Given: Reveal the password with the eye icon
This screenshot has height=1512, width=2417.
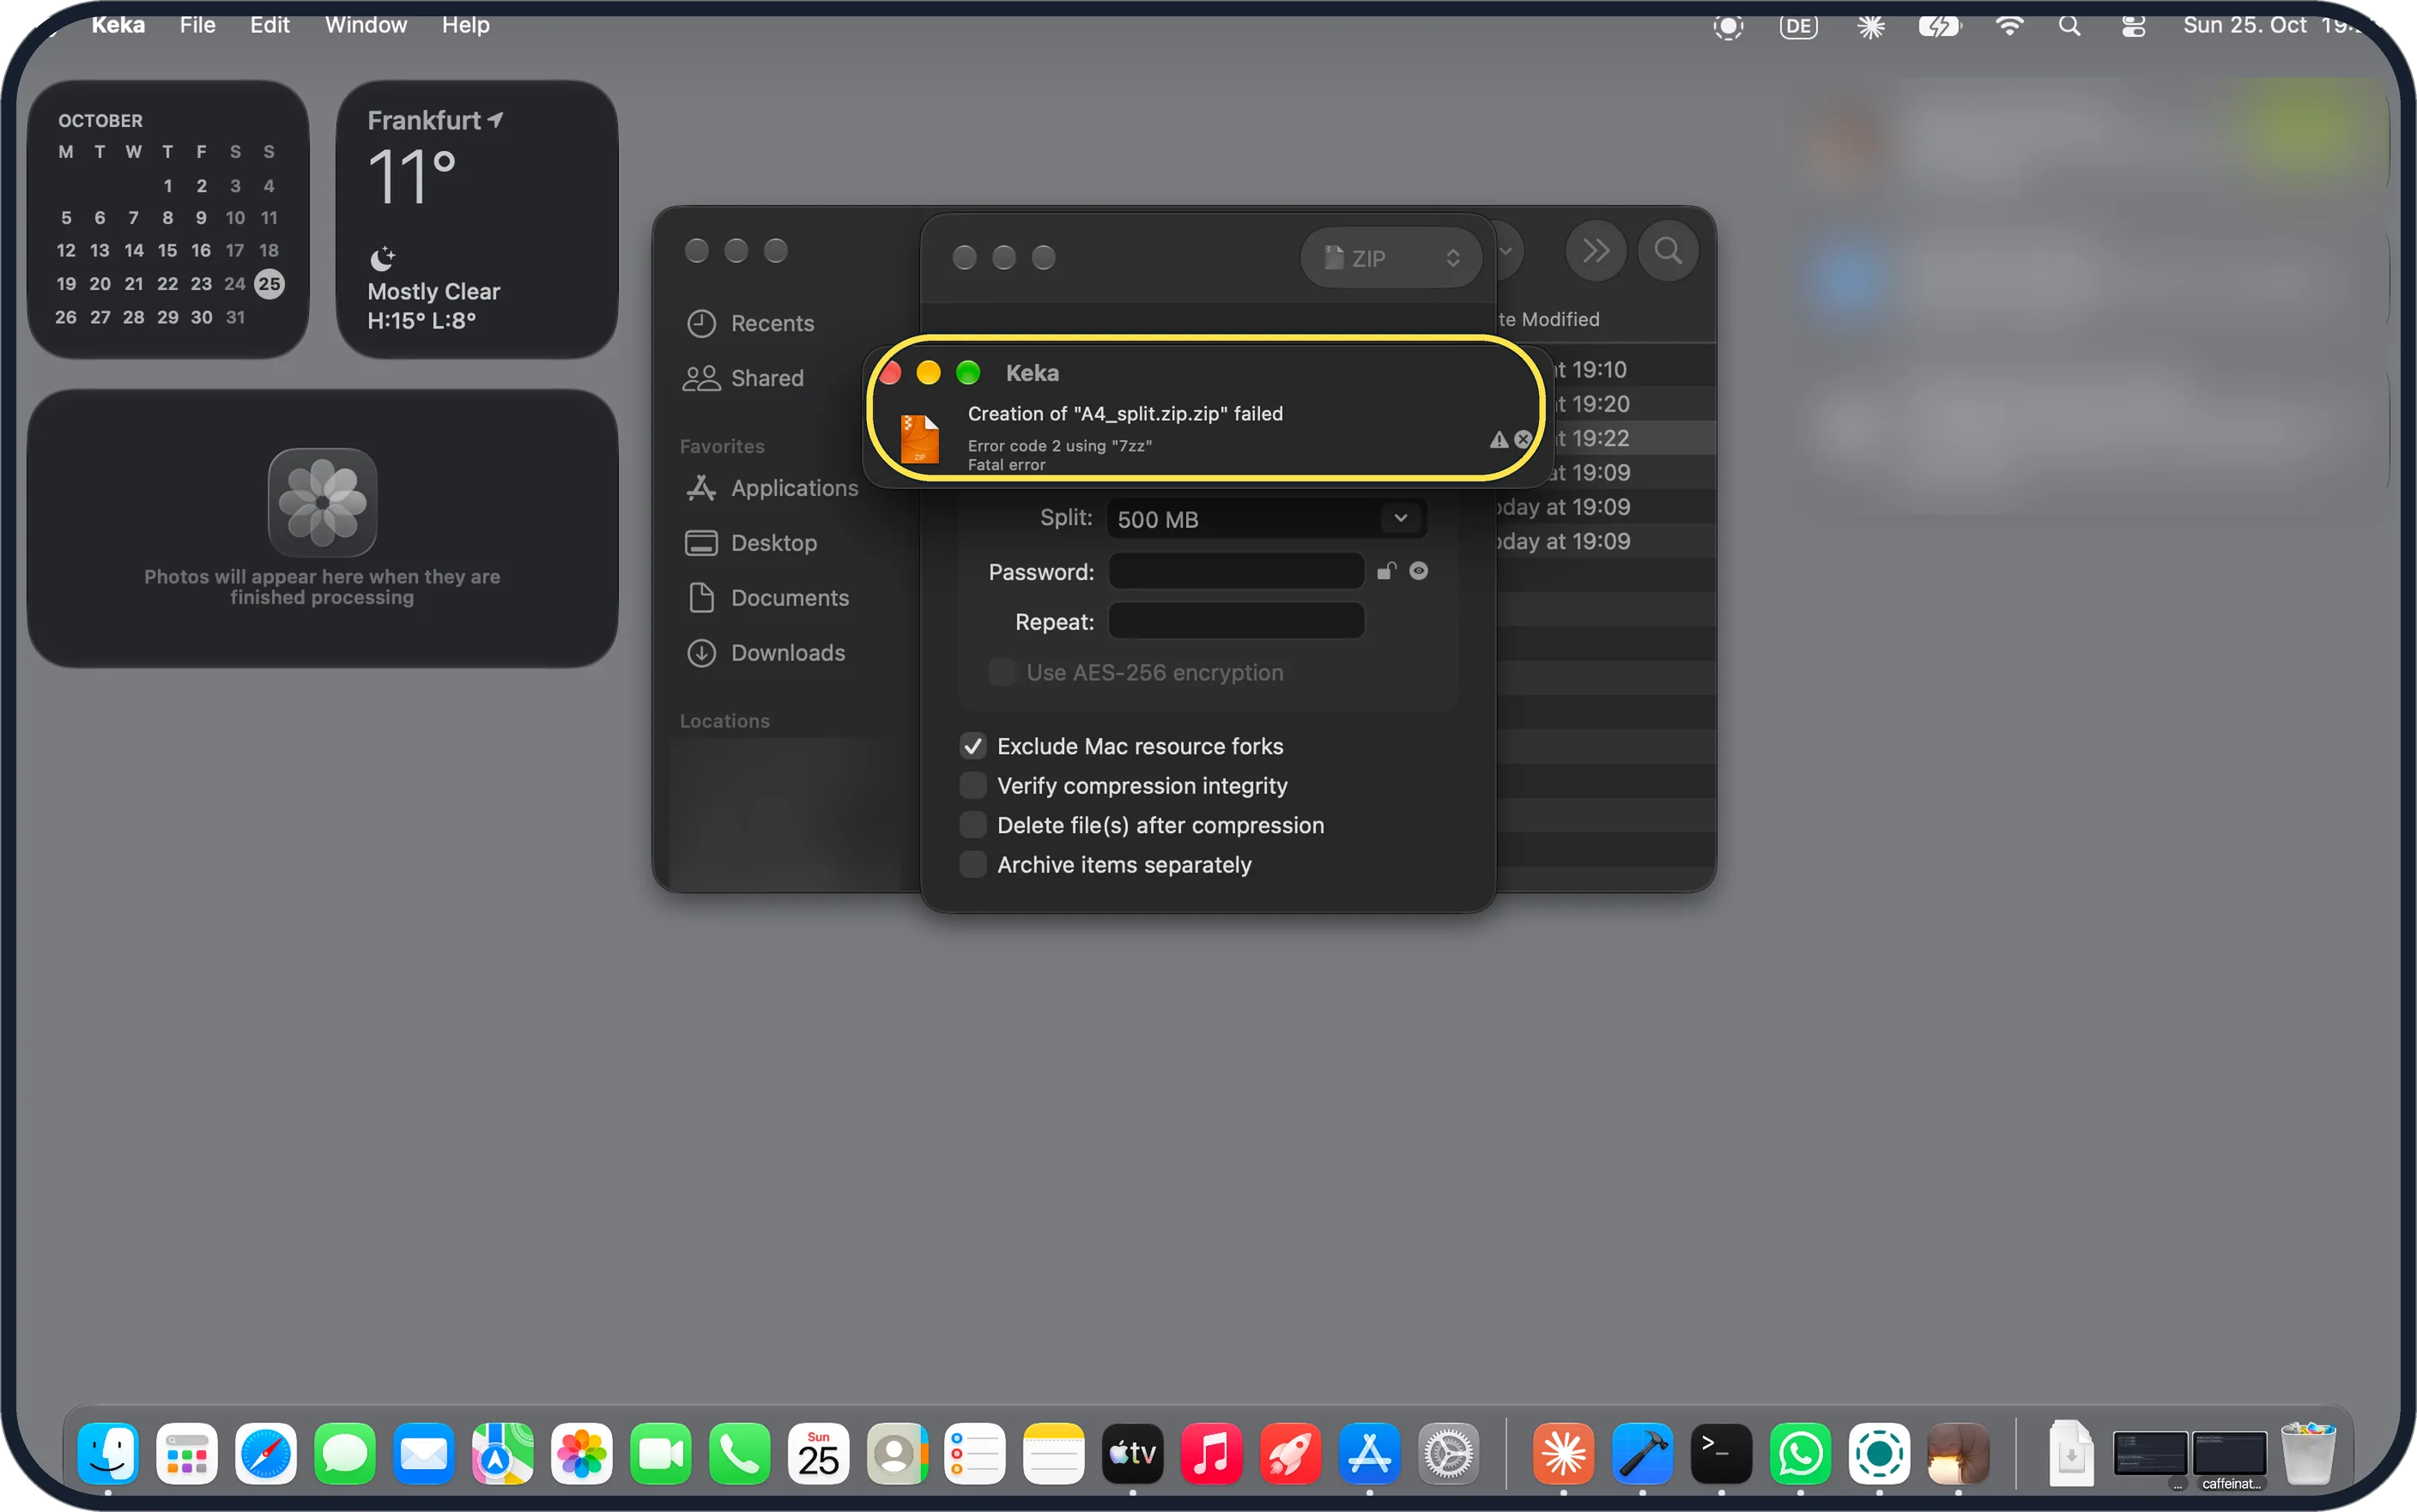Looking at the screenshot, I should point(1418,571).
